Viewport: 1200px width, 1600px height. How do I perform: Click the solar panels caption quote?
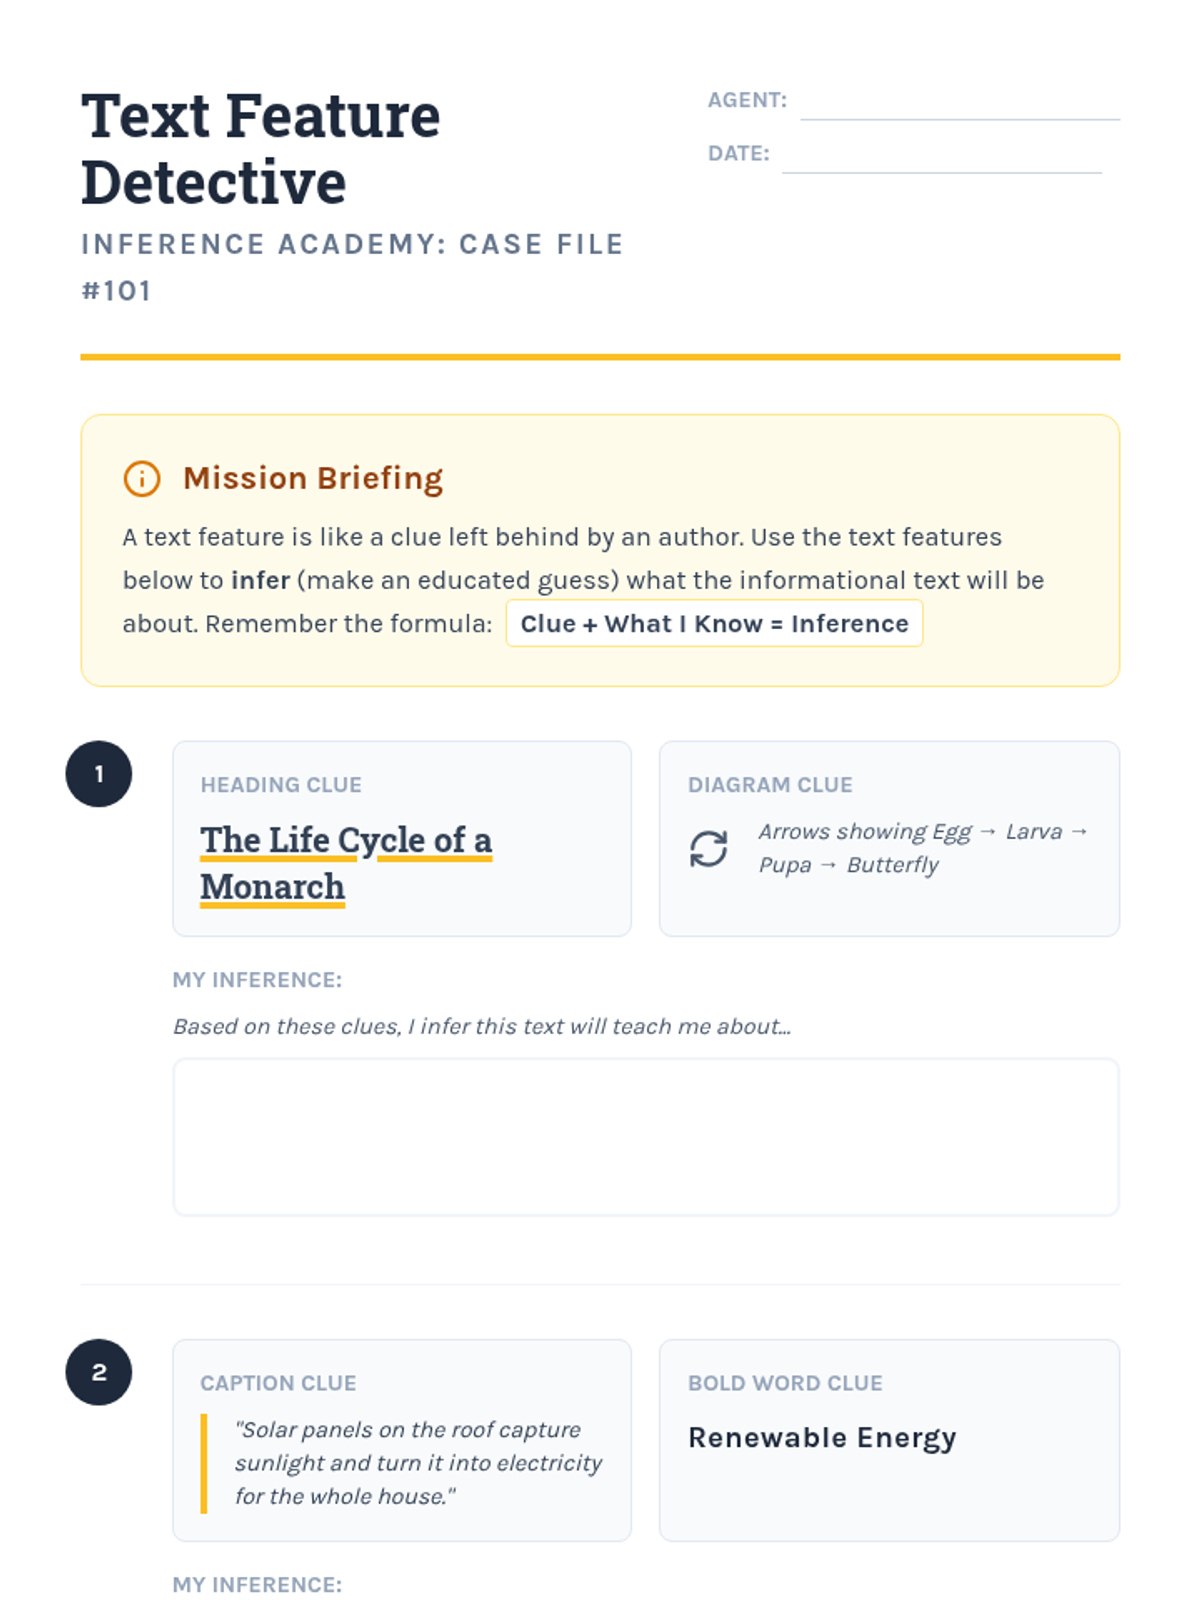417,1463
